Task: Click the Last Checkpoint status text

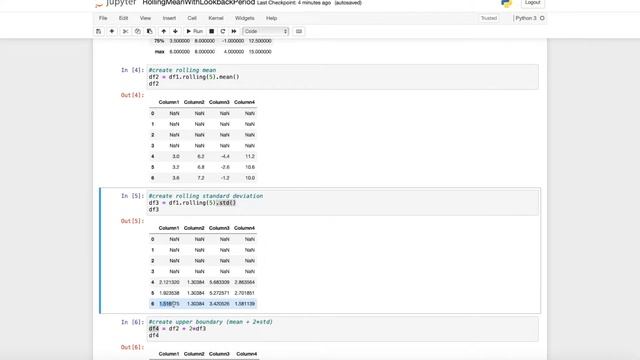Action: tap(294, 3)
